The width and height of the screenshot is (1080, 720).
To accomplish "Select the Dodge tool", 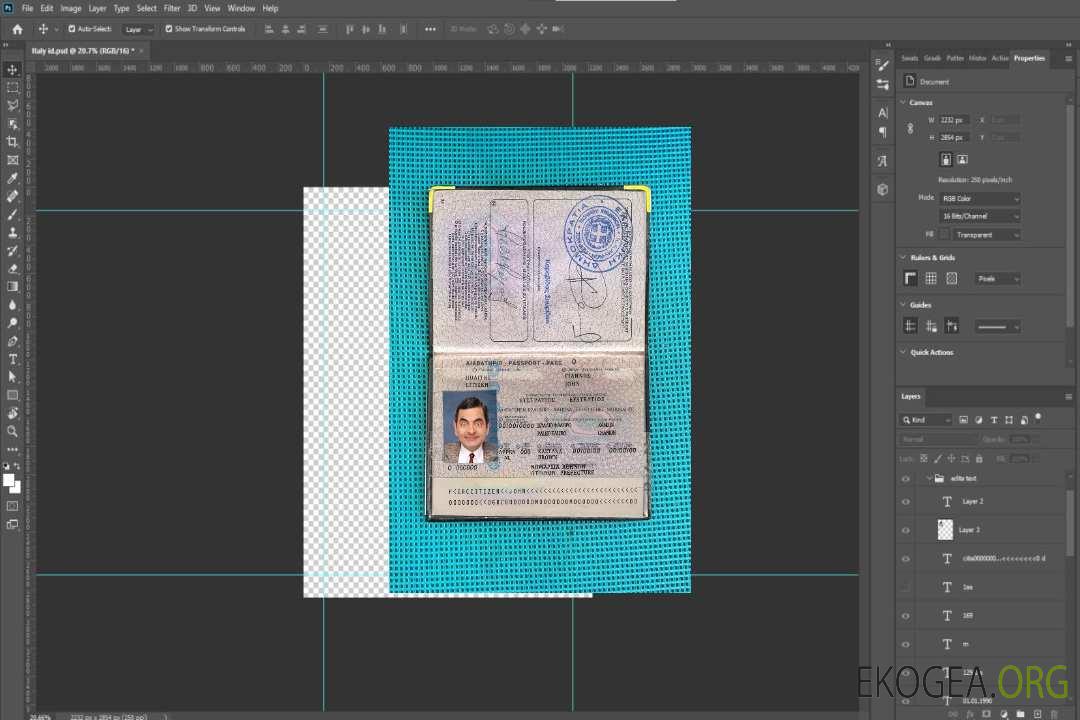I will coord(12,323).
